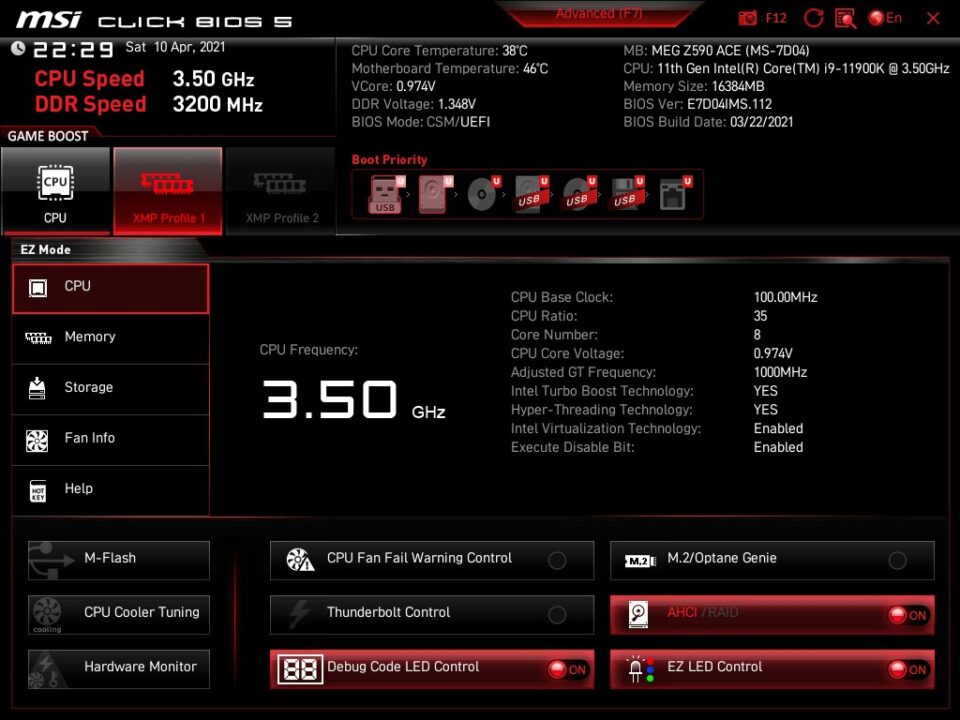Open the Memory section in sidebar

click(x=110, y=338)
